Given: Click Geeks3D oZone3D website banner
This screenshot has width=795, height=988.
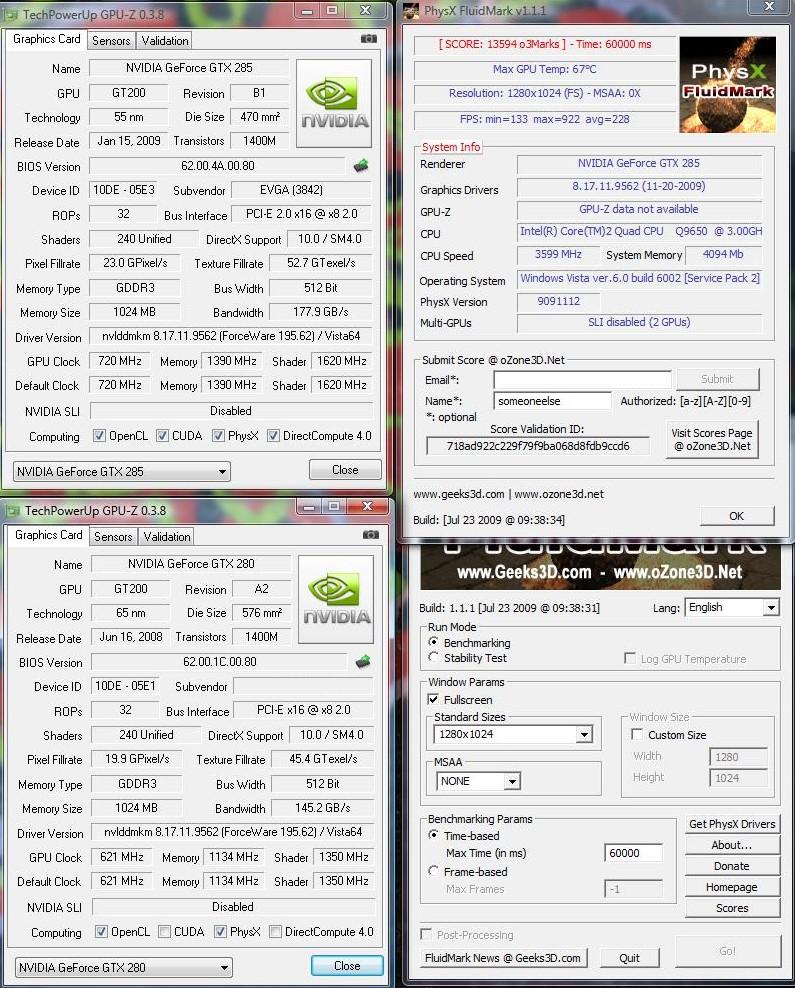Looking at the screenshot, I should click(x=600, y=567).
